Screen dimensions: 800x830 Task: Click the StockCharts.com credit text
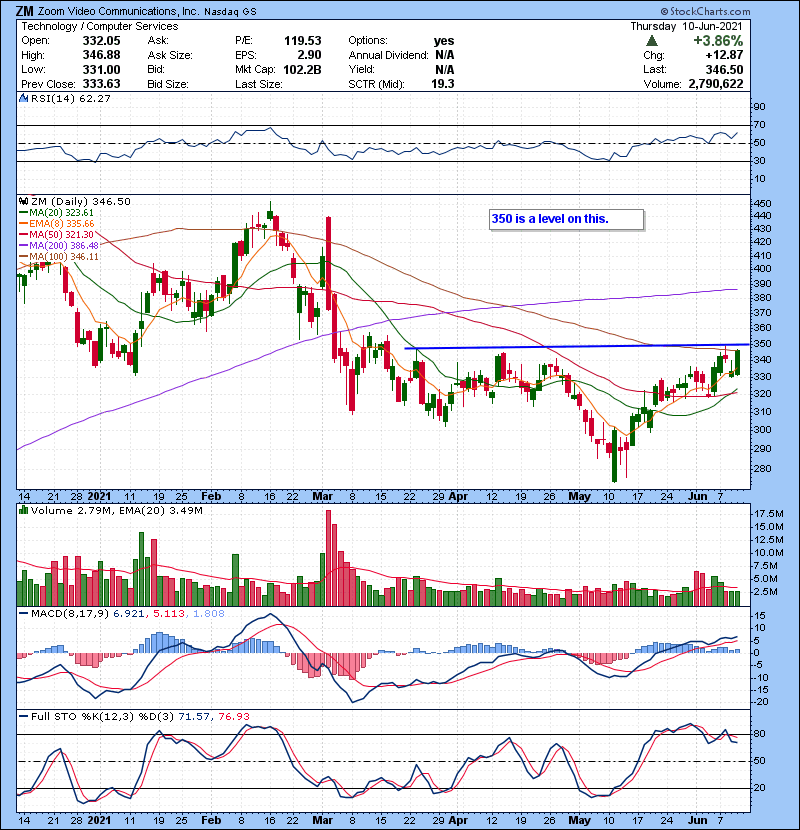click(x=706, y=11)
